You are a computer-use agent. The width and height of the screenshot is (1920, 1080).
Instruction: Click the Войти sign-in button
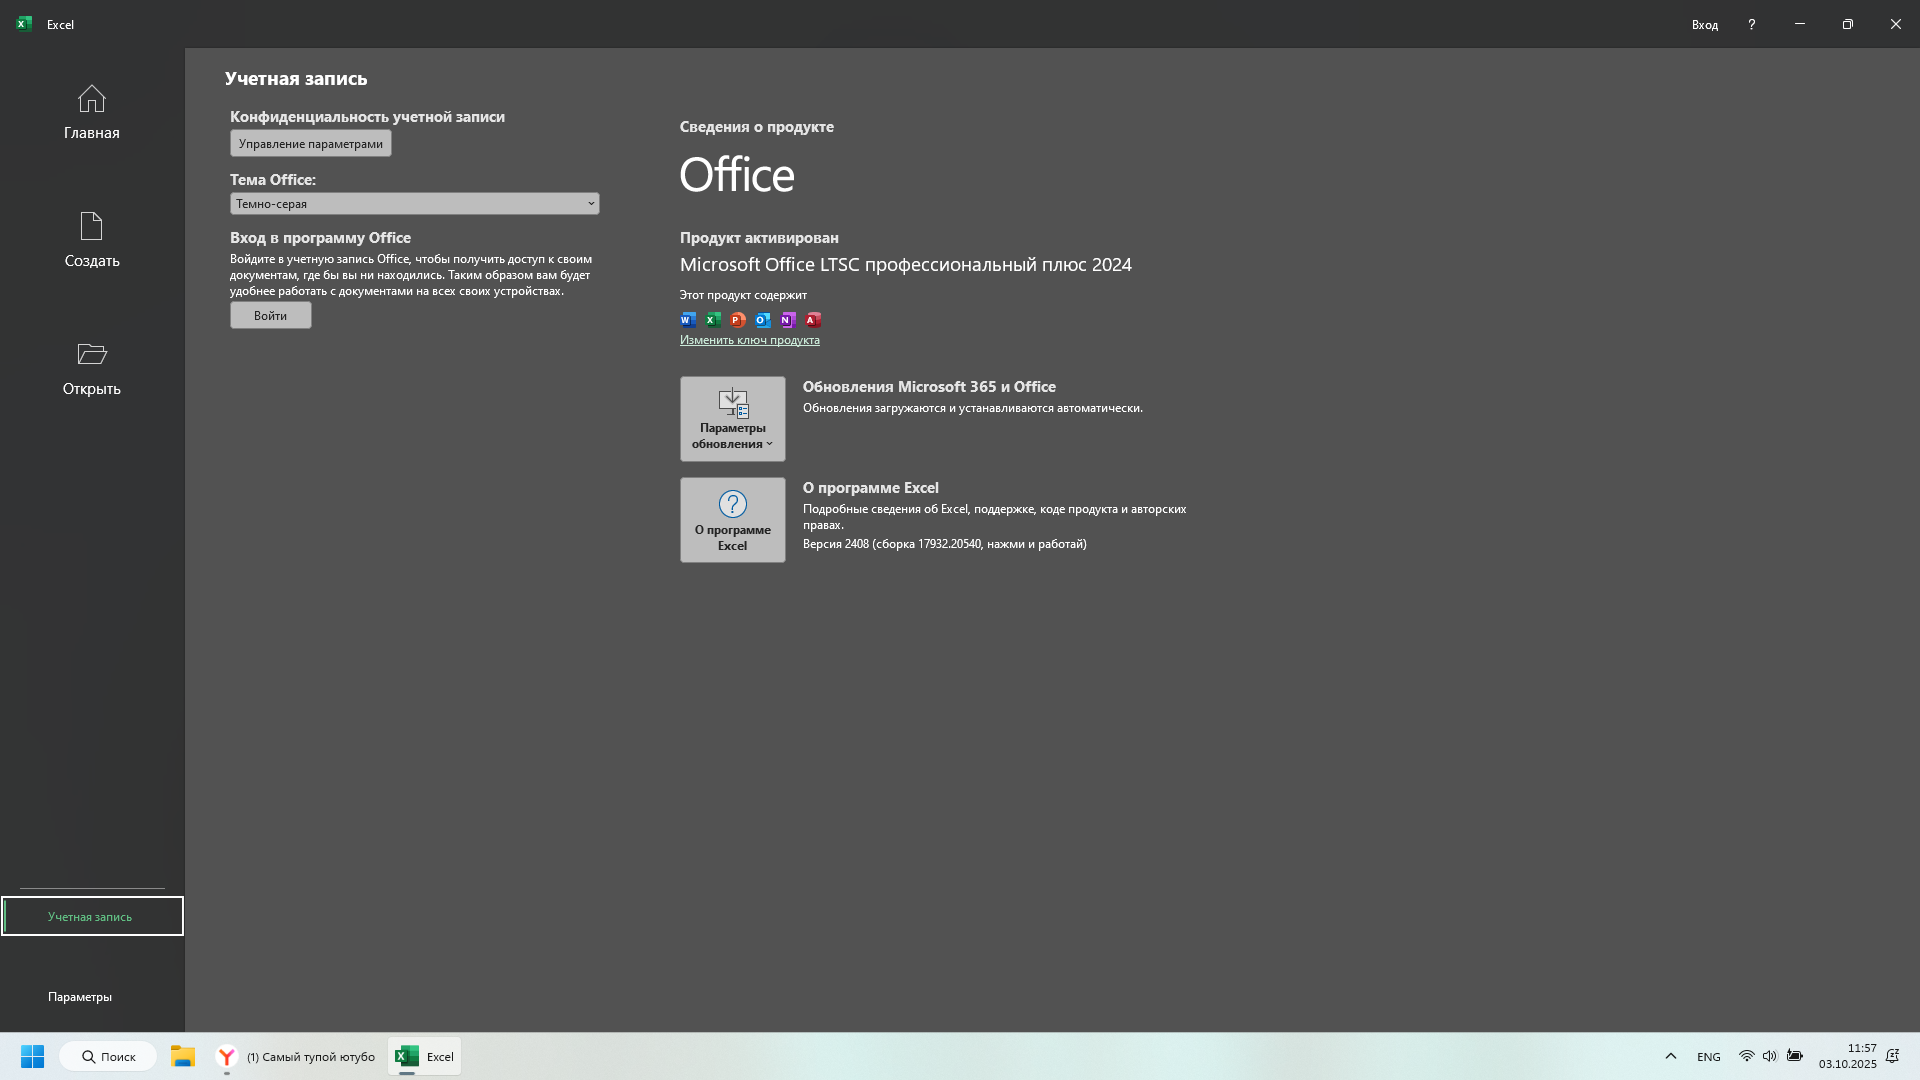[270, 316]
